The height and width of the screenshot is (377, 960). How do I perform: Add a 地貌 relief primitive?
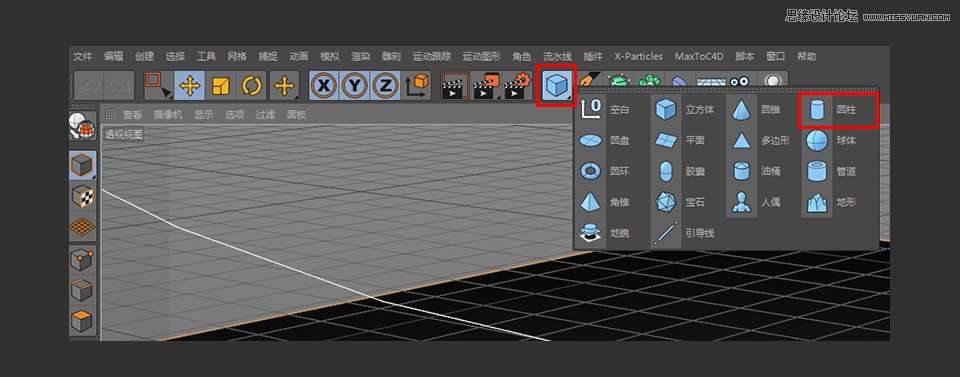click(605, 233)
